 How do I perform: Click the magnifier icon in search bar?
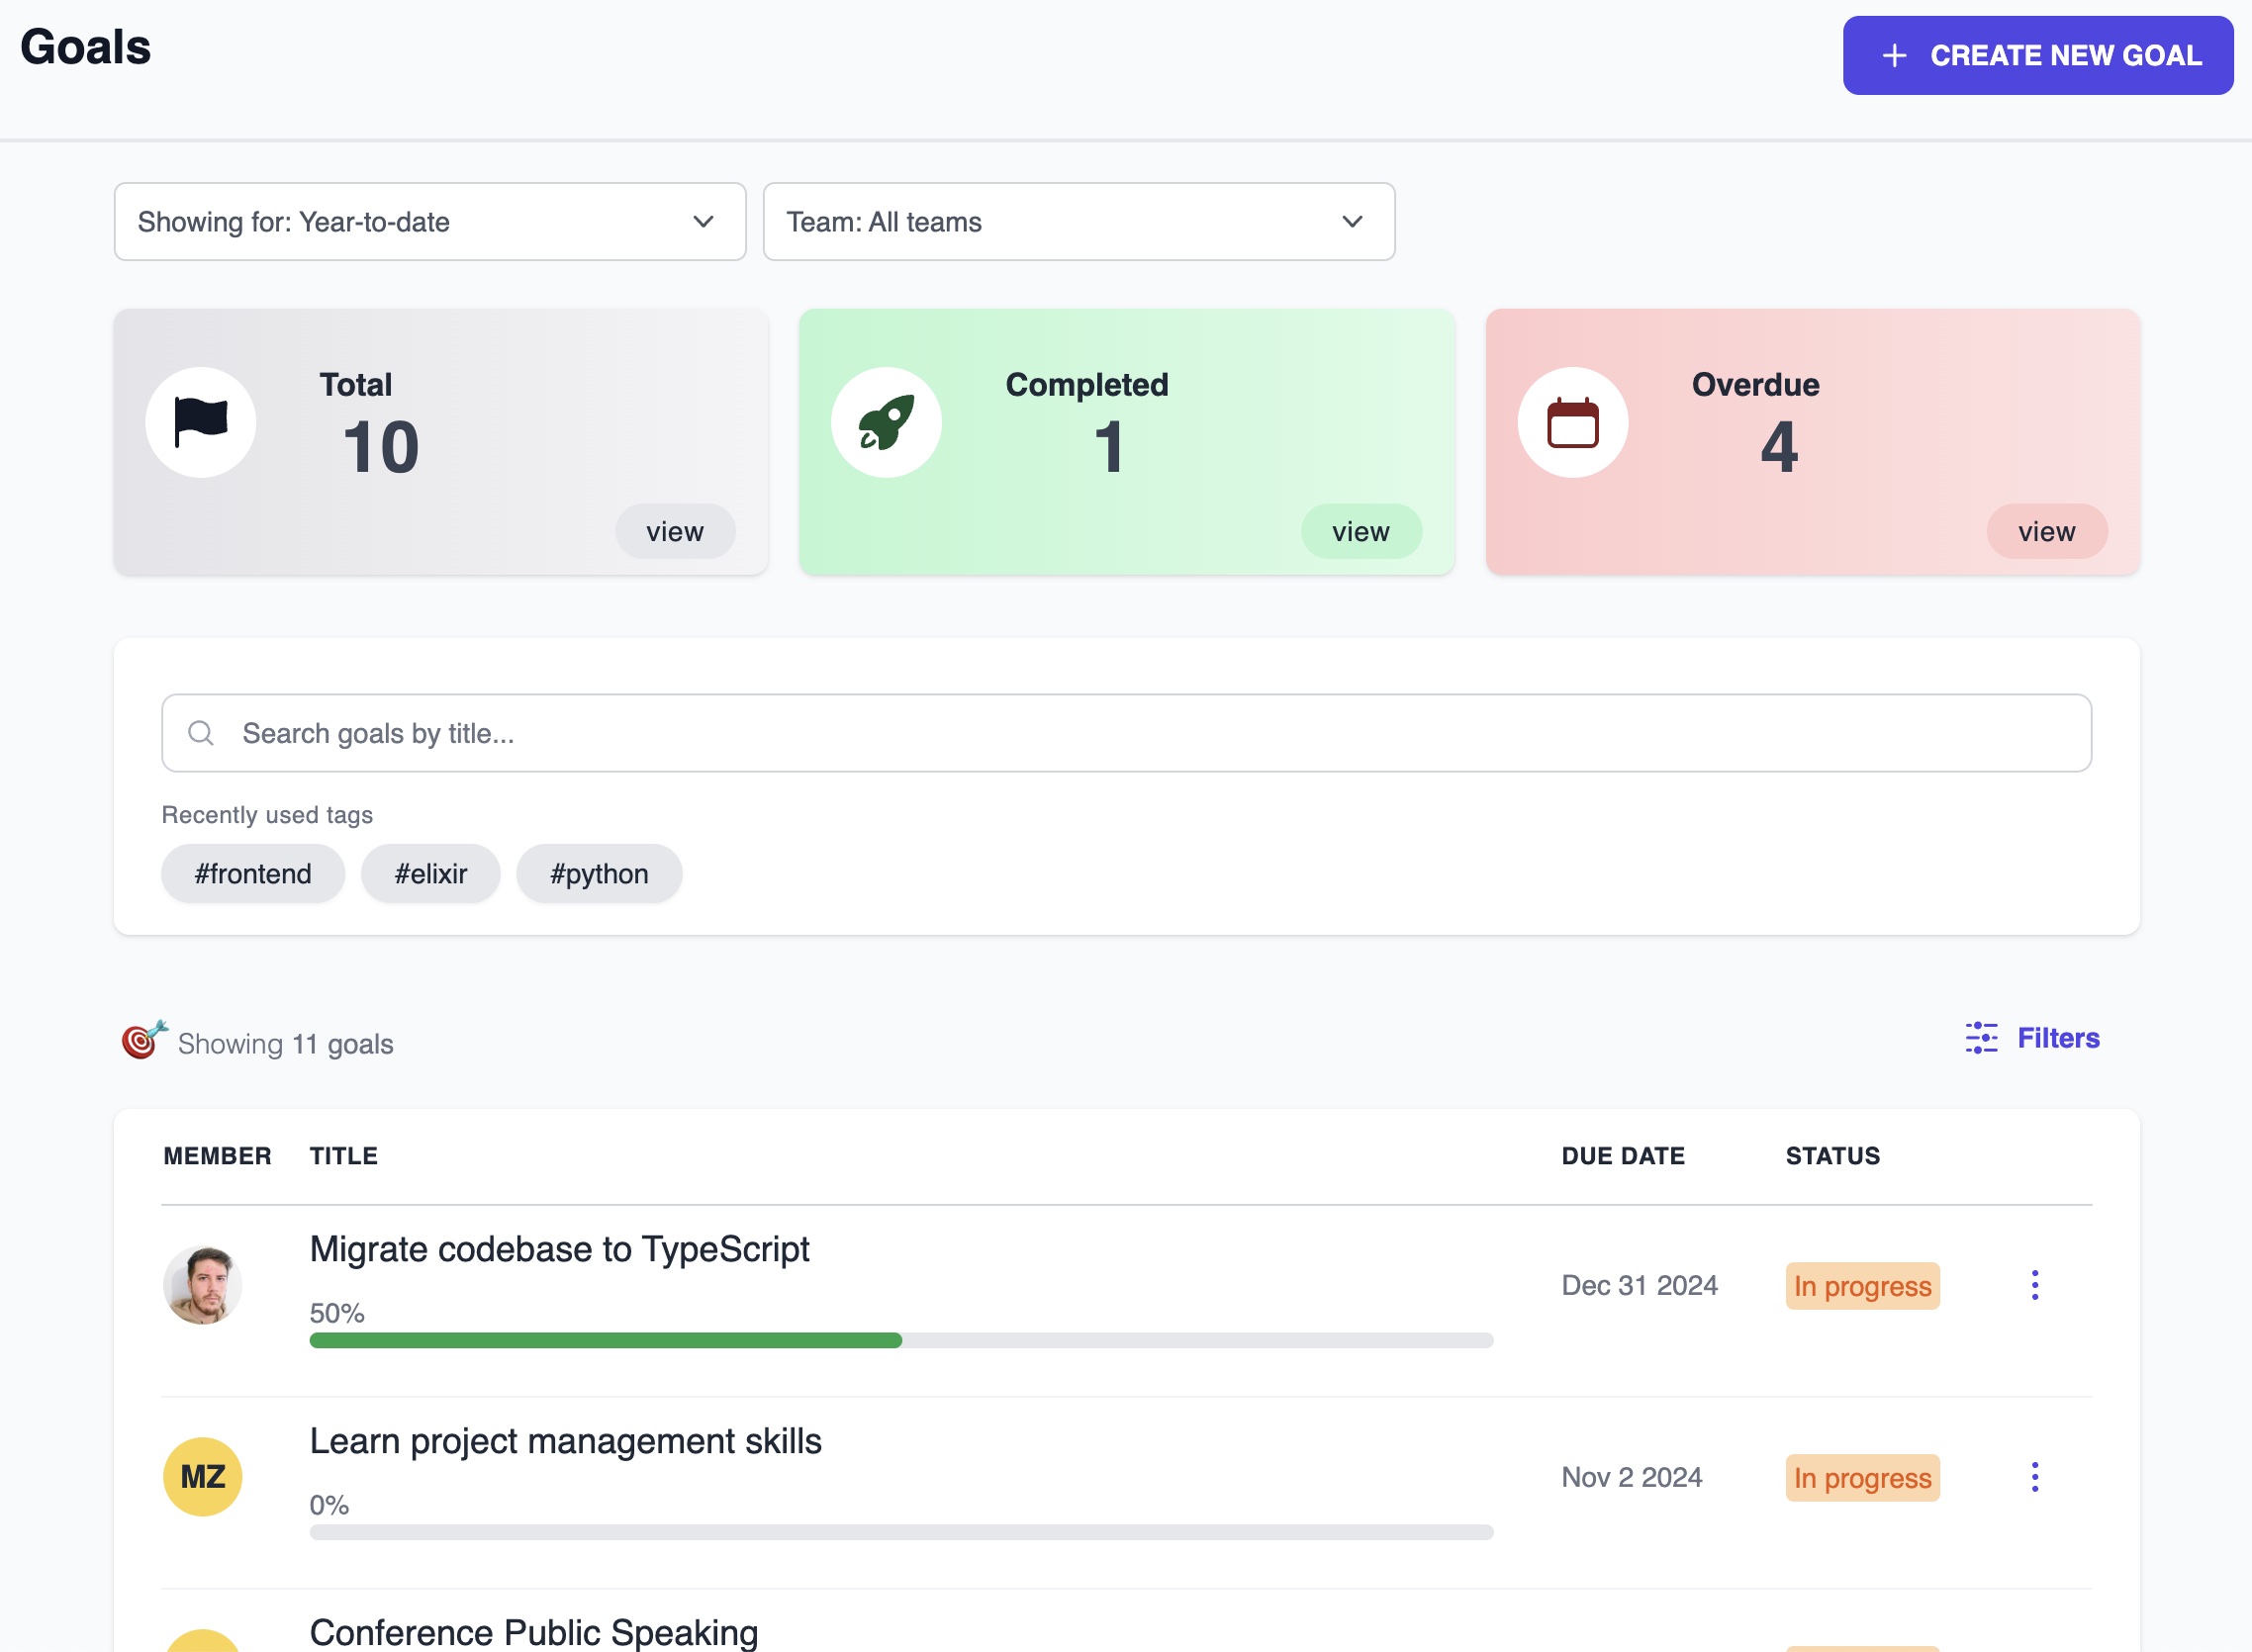[201, 733]
